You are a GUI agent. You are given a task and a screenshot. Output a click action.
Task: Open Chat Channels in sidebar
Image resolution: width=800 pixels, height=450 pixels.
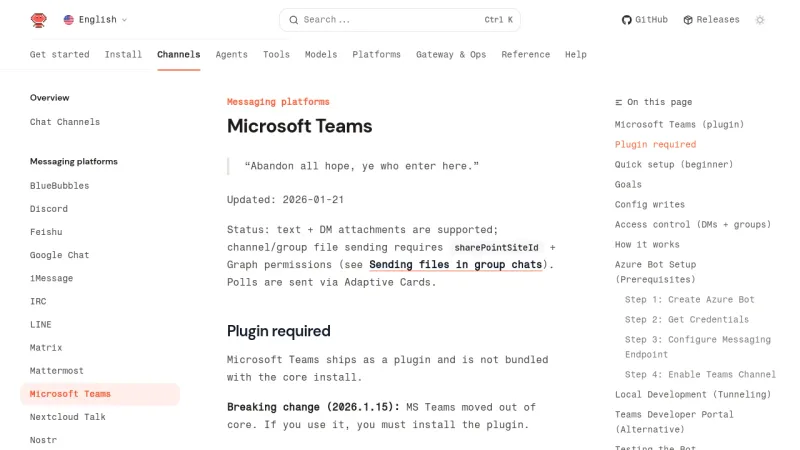[x=65, y=122]
